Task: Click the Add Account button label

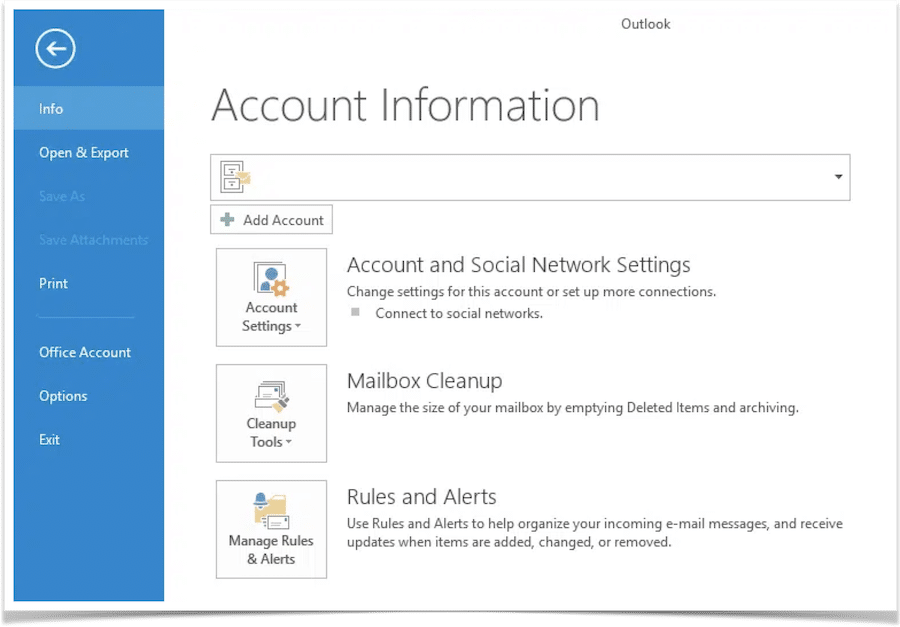Action: click(x=283, y=220)
